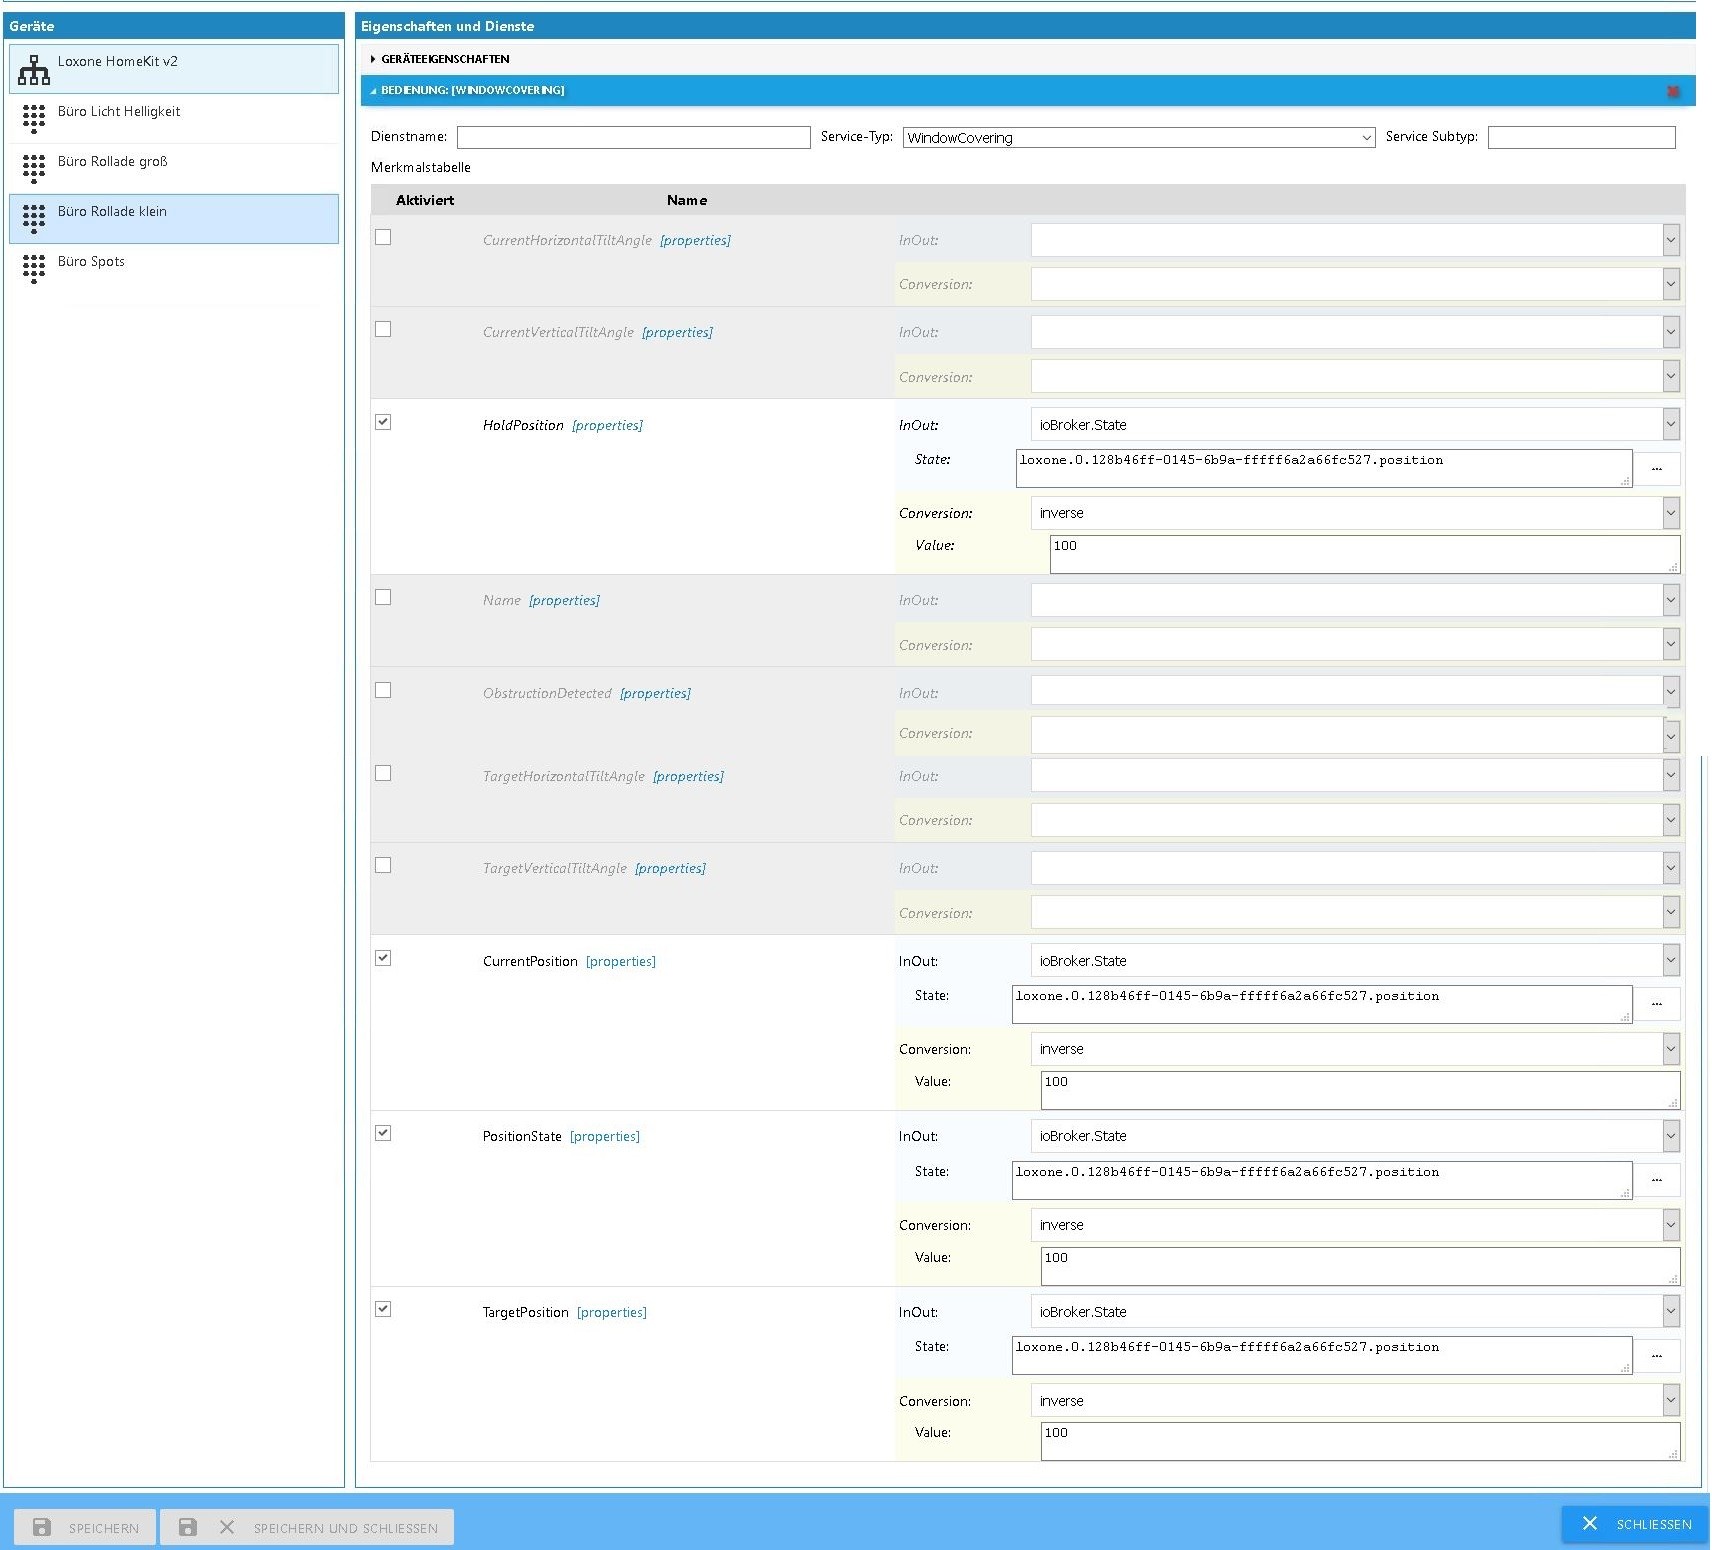Enable the CurrentVerticalTiltAngle characteristic
This screenshot has width=1712, height=1550.
tap(383, 329)
